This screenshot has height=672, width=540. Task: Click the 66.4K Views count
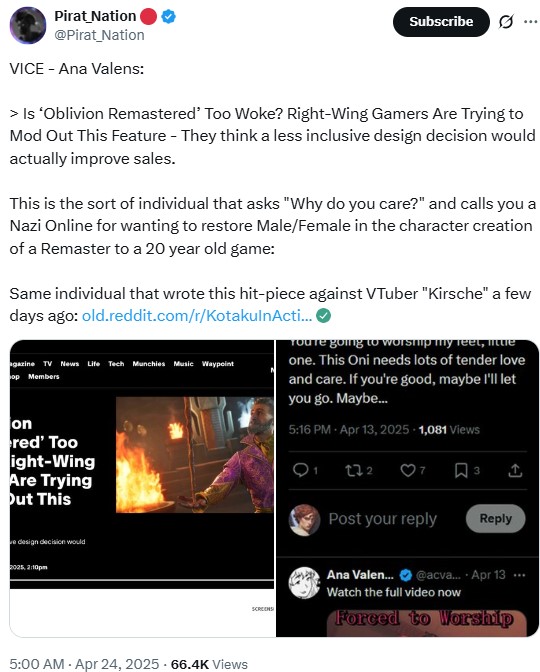(209, 664)
